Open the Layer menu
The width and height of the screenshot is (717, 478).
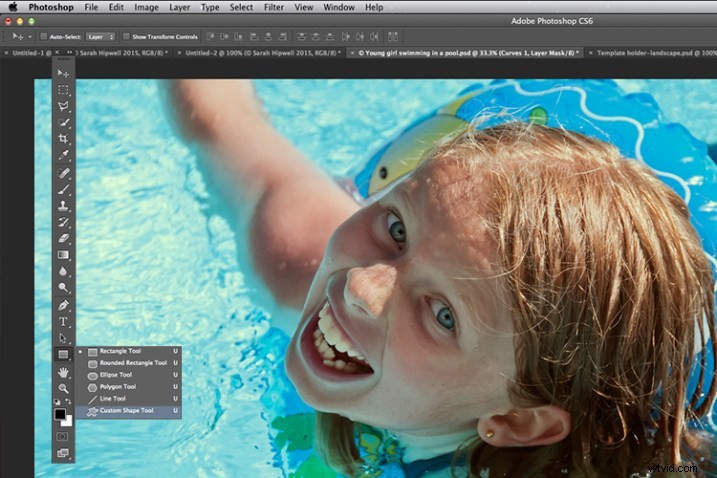[x=179, y=7]
